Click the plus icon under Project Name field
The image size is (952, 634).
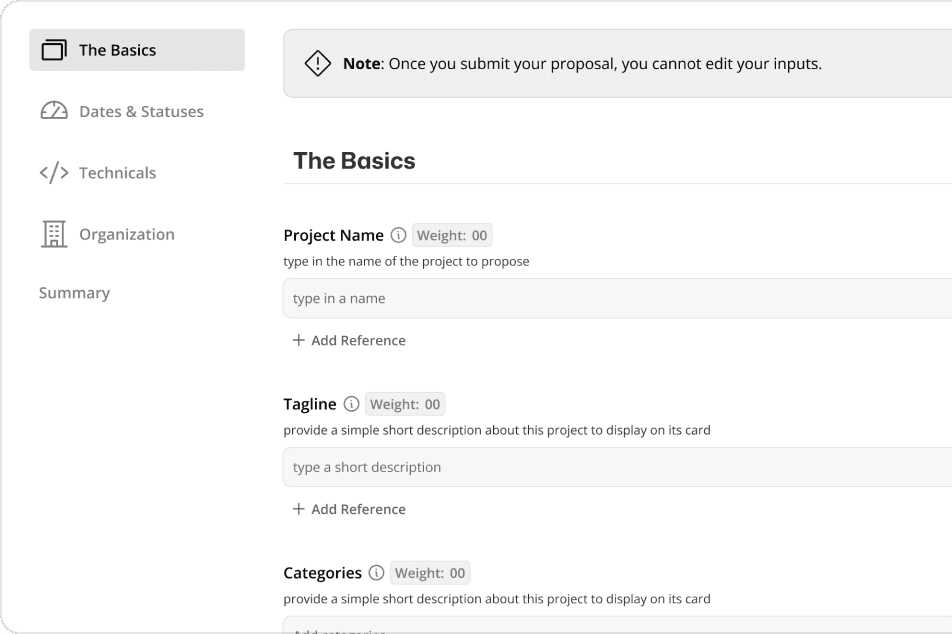tap(298, 340)
